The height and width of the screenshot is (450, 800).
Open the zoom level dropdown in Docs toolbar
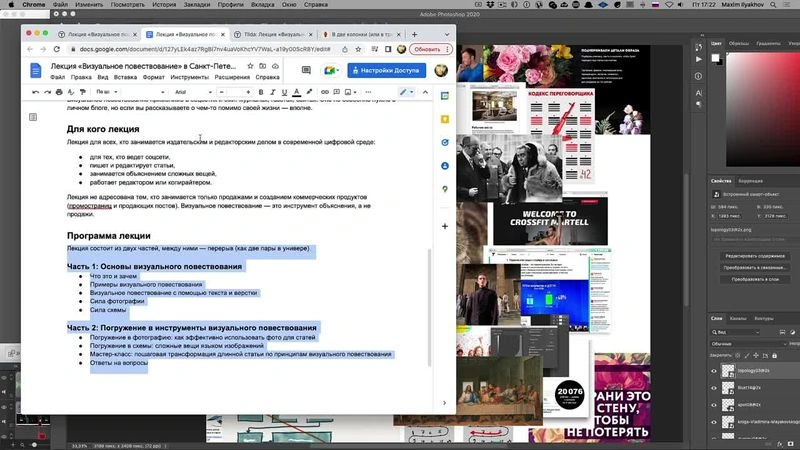coord(107,92)
